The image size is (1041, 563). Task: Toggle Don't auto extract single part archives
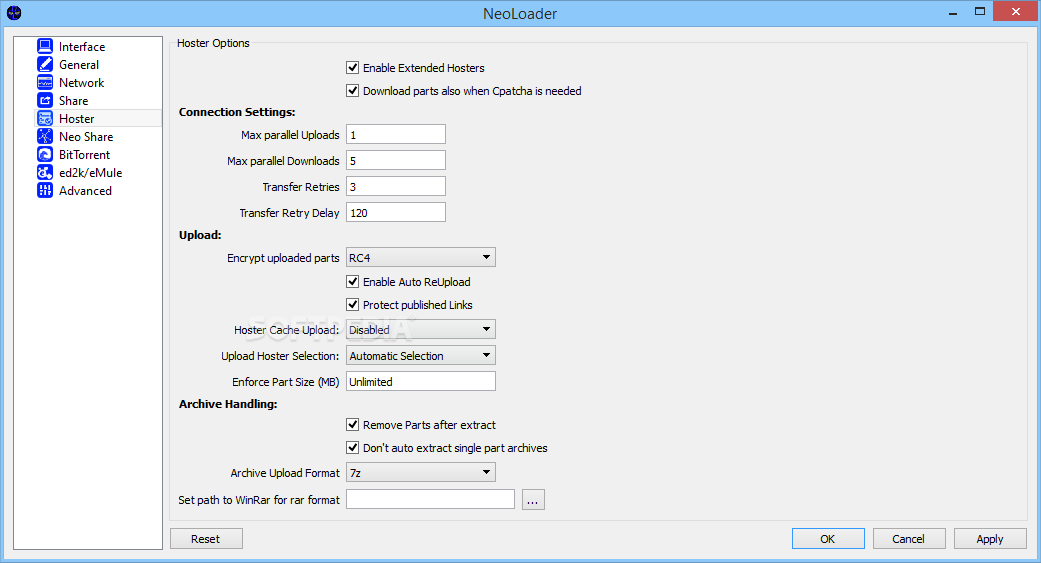(x=353, y=447)
